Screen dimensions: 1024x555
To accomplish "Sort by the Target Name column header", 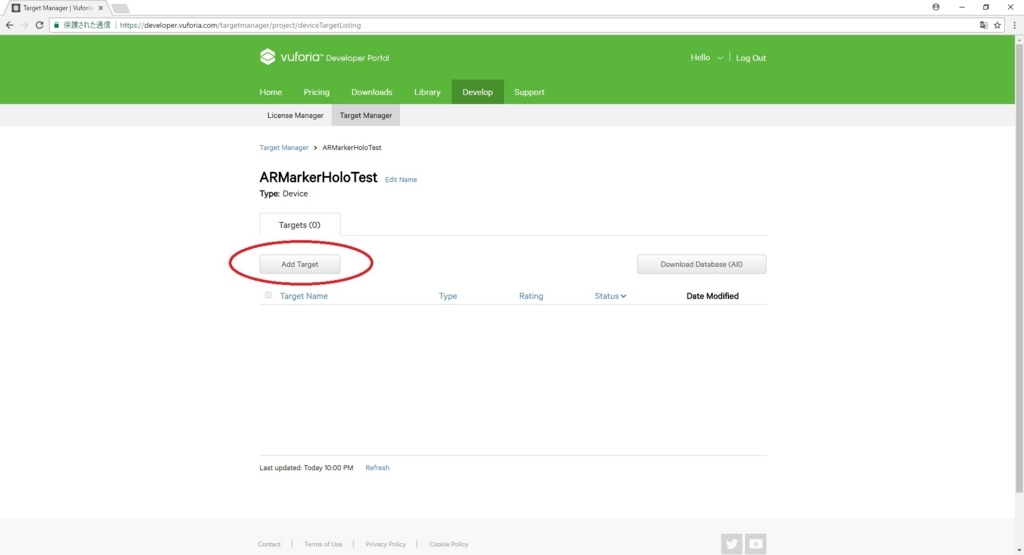I will click(x=304, y=296).
